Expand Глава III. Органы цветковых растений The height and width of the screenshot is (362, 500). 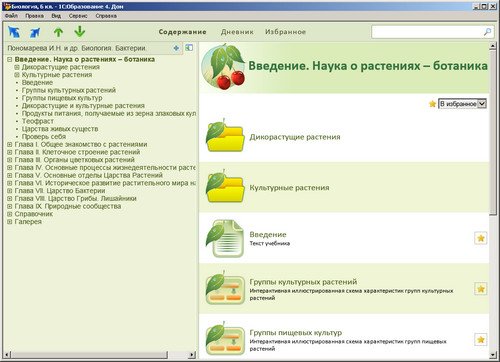[10, 160]
